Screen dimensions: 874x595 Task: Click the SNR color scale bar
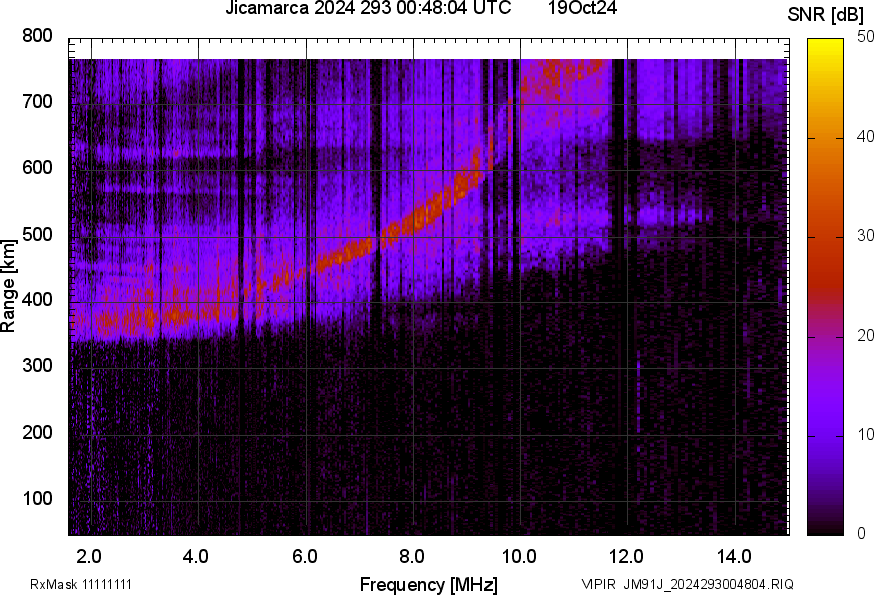(825, 287)
